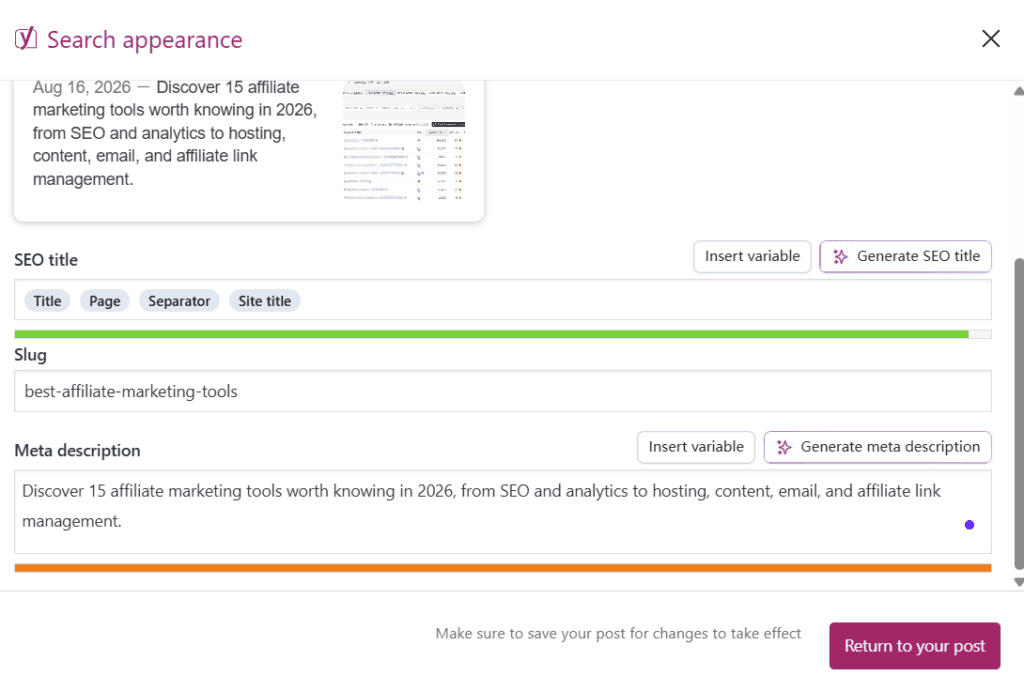
Task: Select the Title variable chip
Action: pyautogui.click(x=48, y=301)
